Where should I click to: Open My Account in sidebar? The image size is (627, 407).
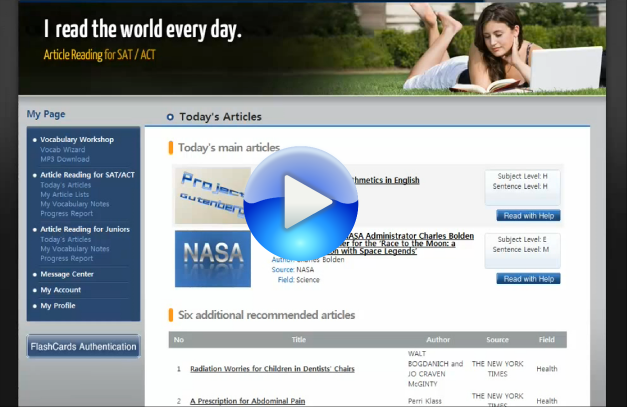coord(60,290)
